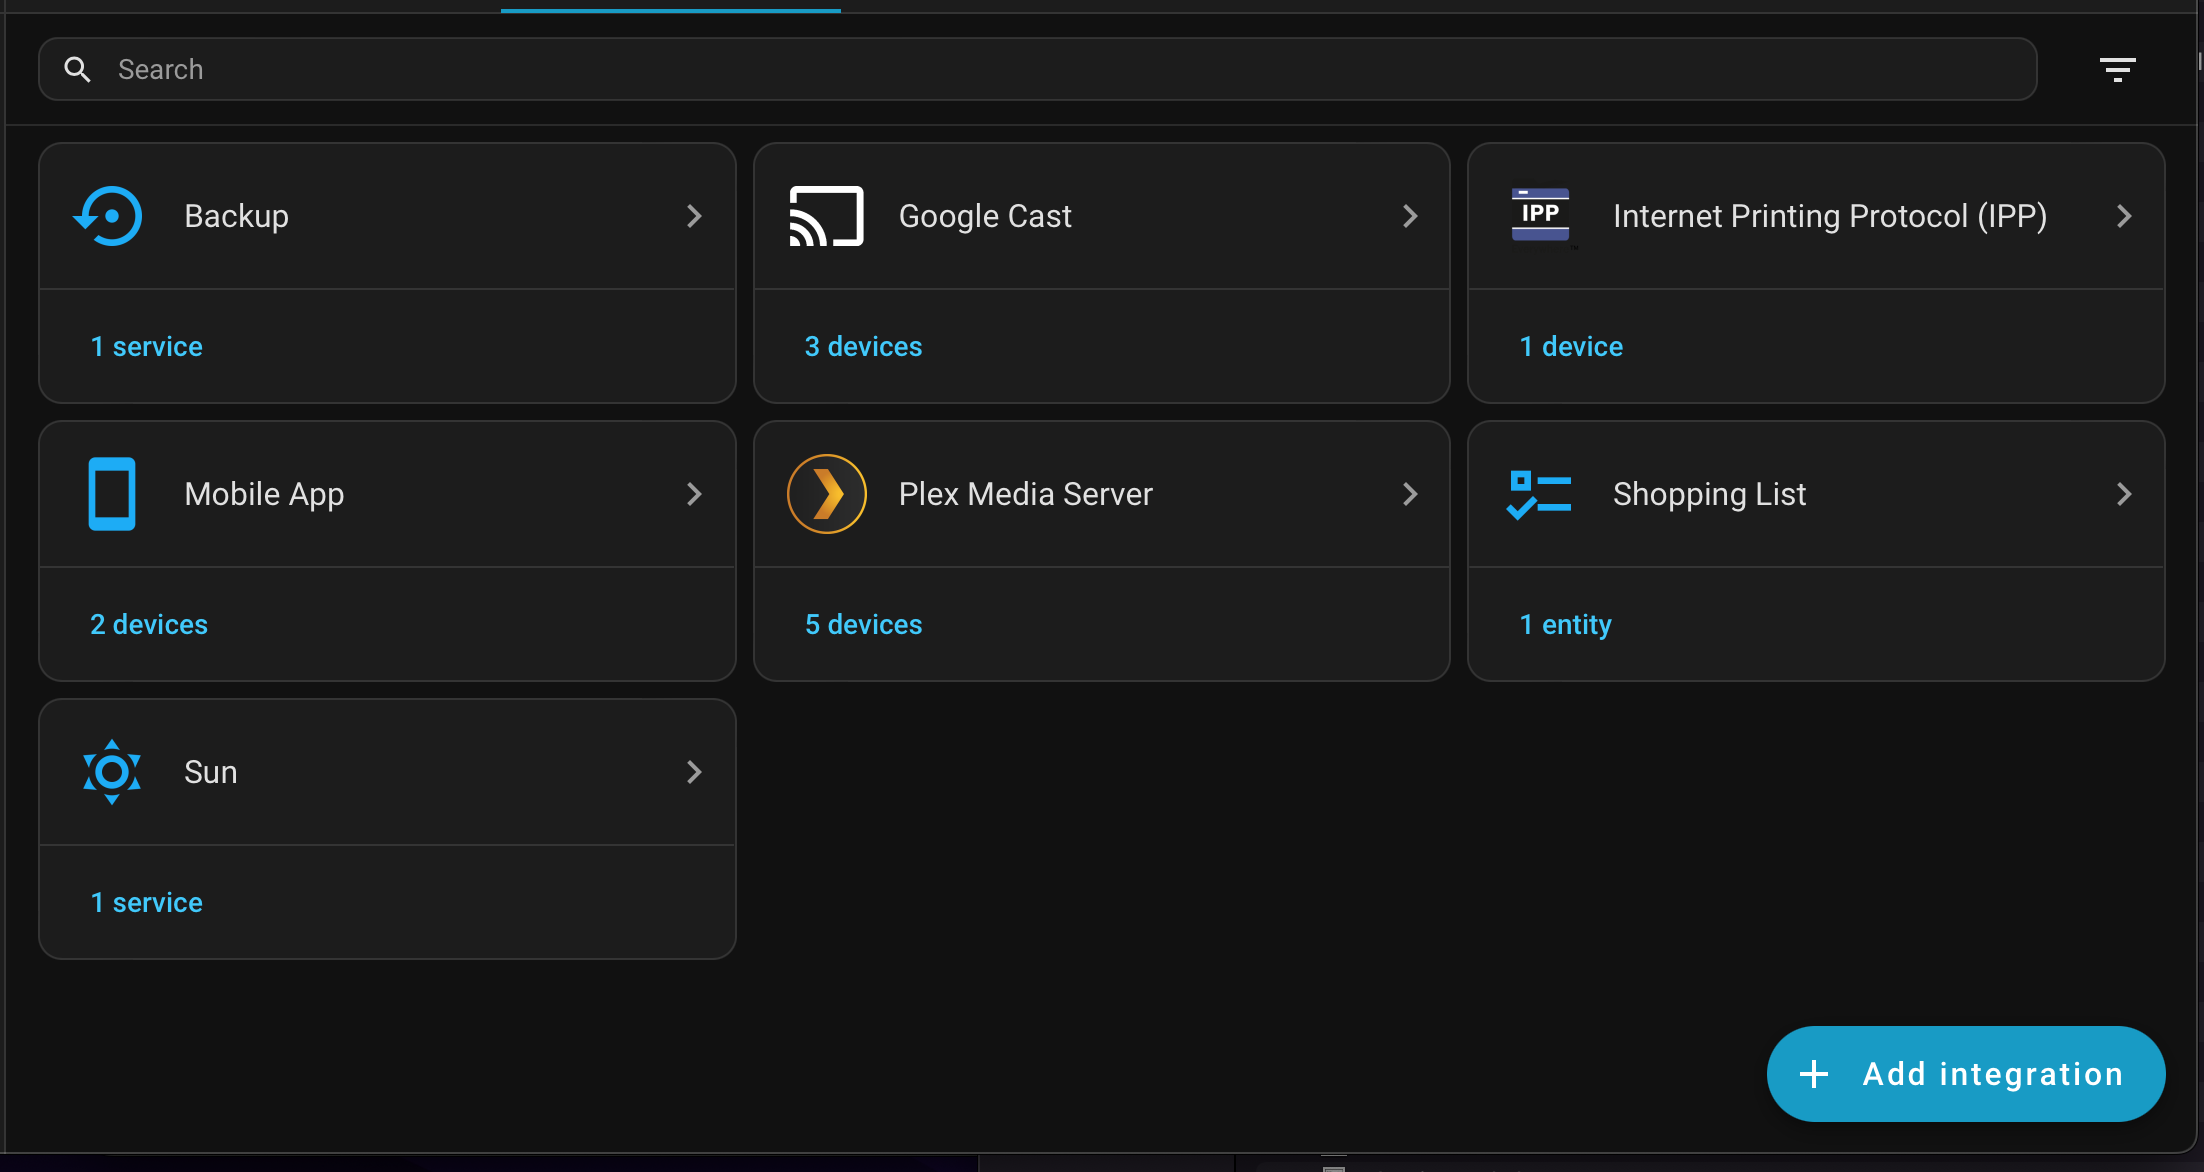2204x1172 pixels.
Task: Expand Internet Printing Protocol chevron
Action: coord(2124,216)
